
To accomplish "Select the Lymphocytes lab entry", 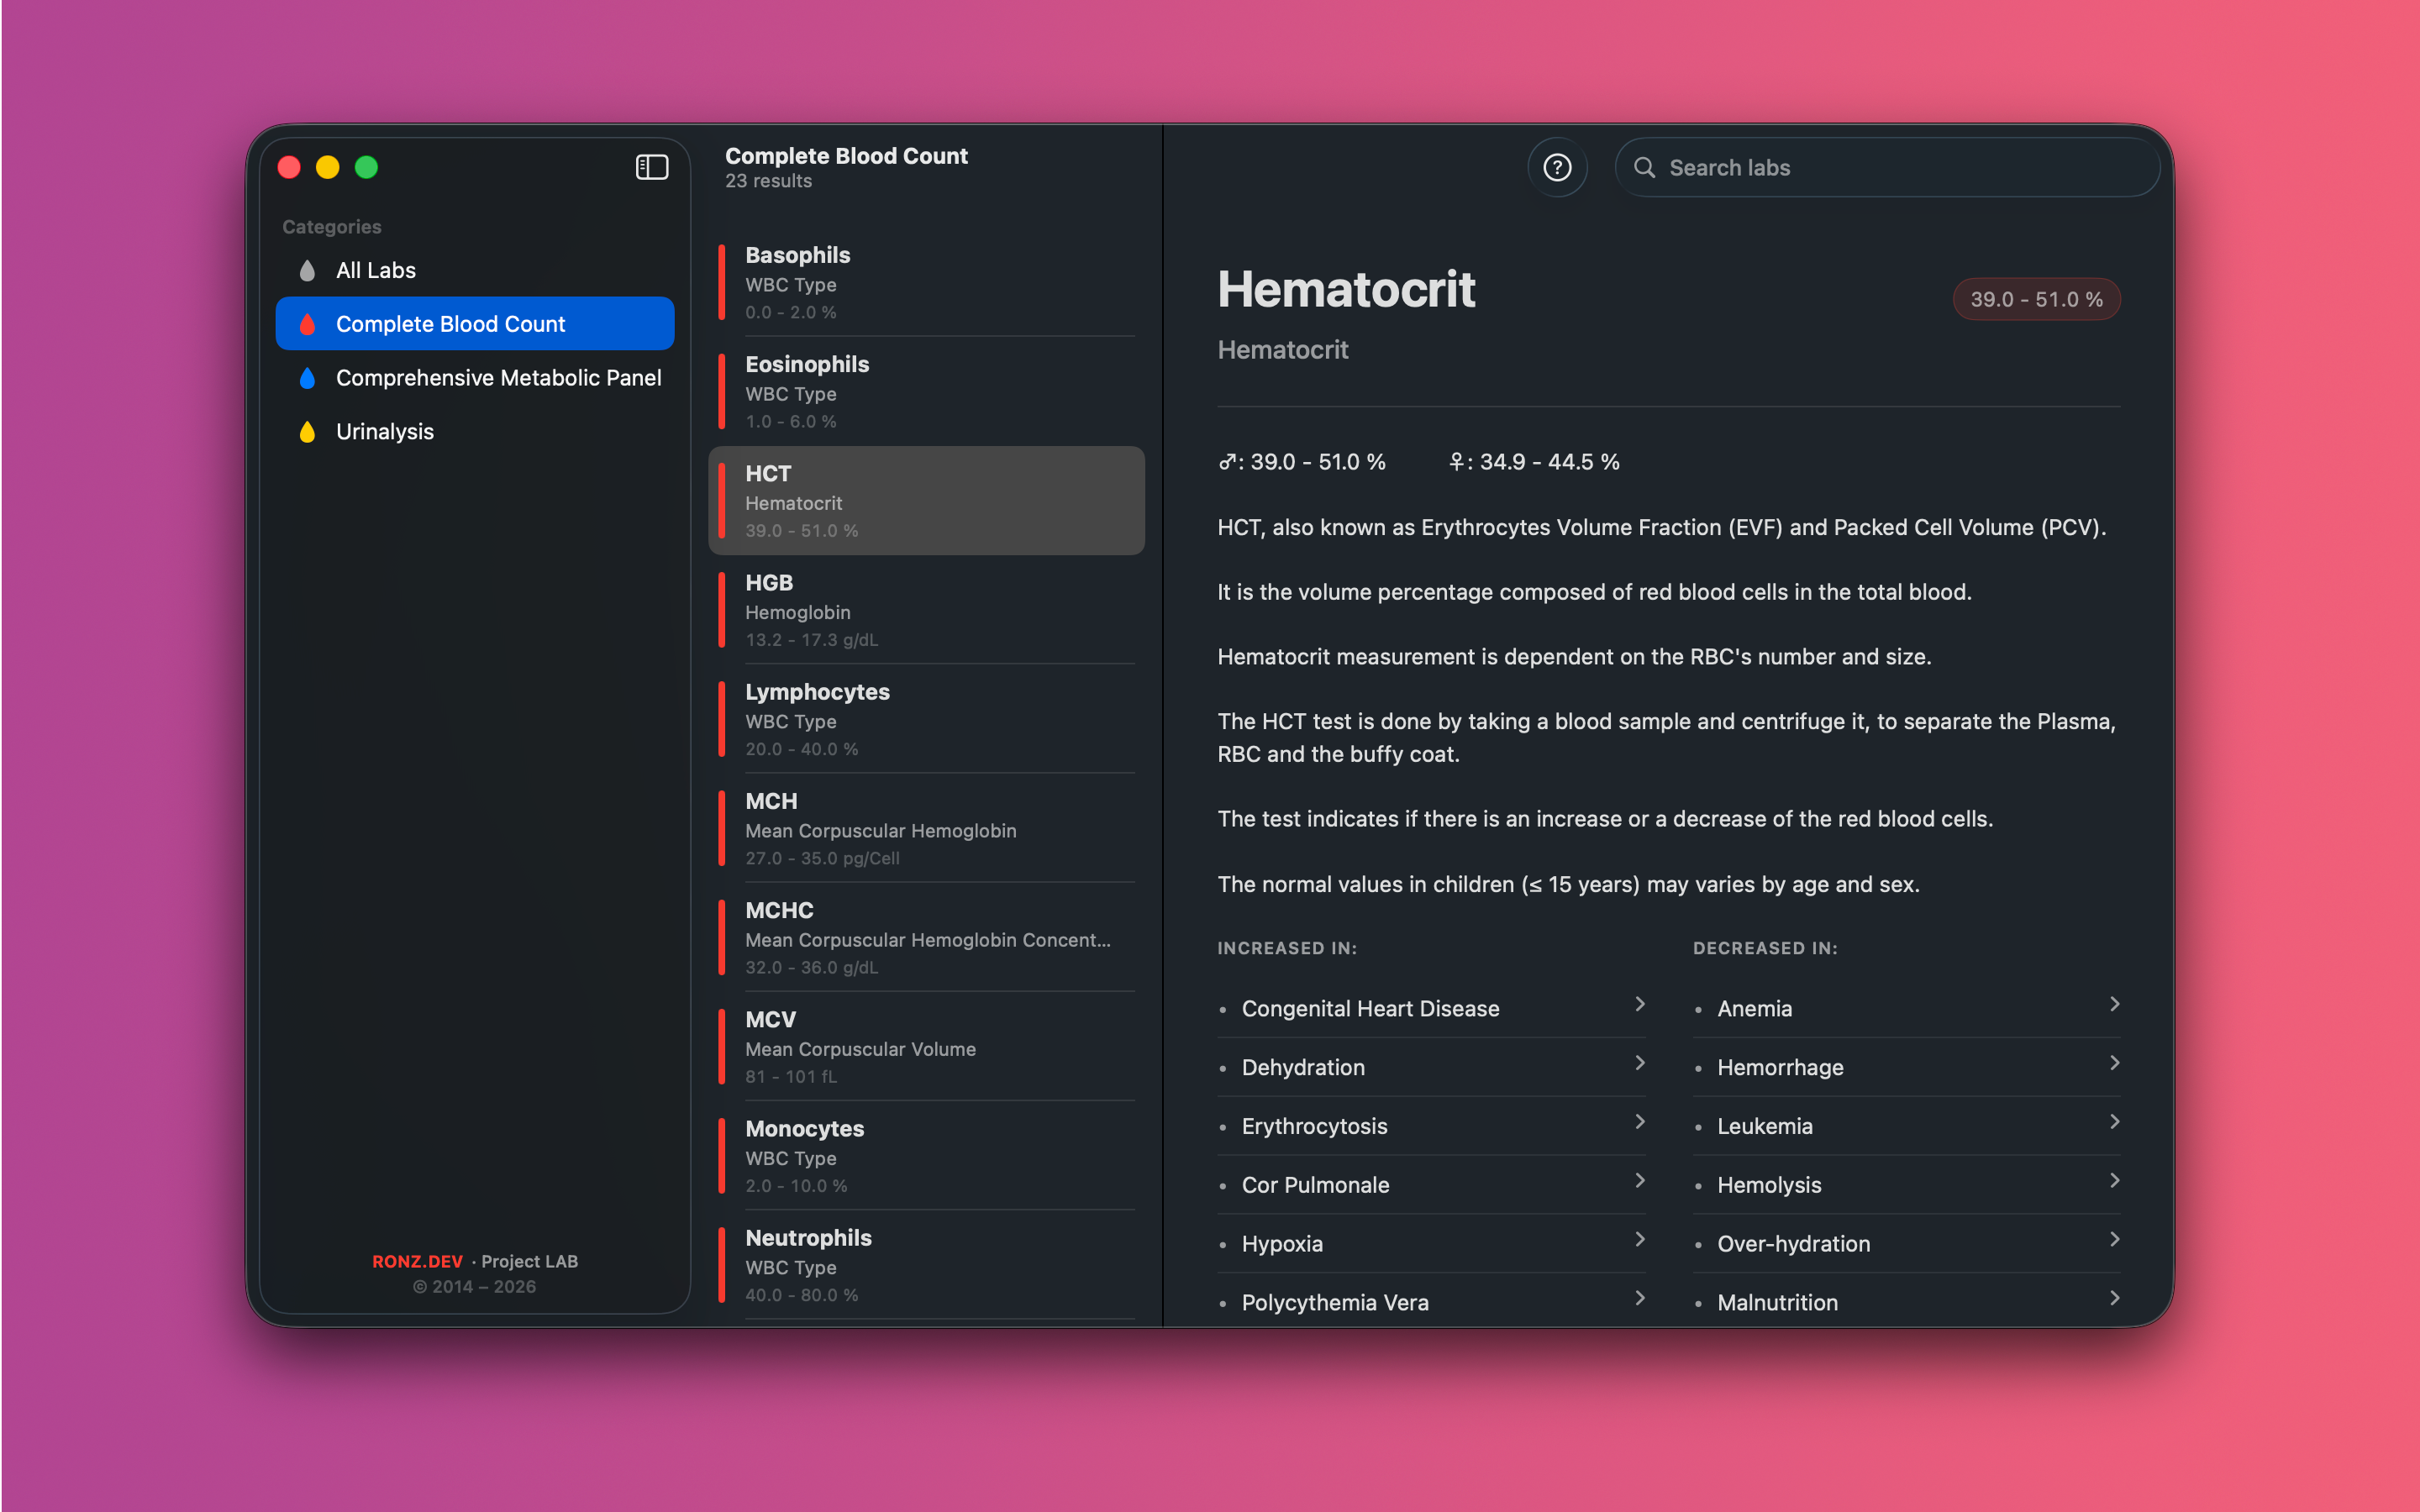I will click(x=926, y=719).
